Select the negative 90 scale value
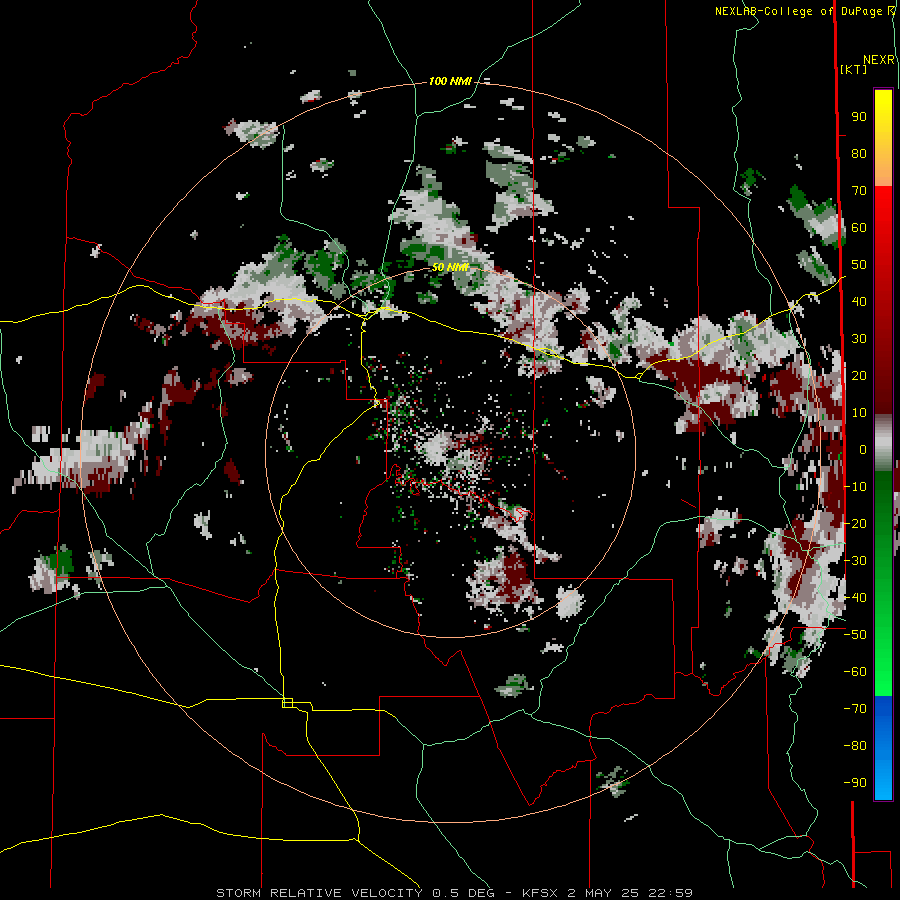 (855, 782)
